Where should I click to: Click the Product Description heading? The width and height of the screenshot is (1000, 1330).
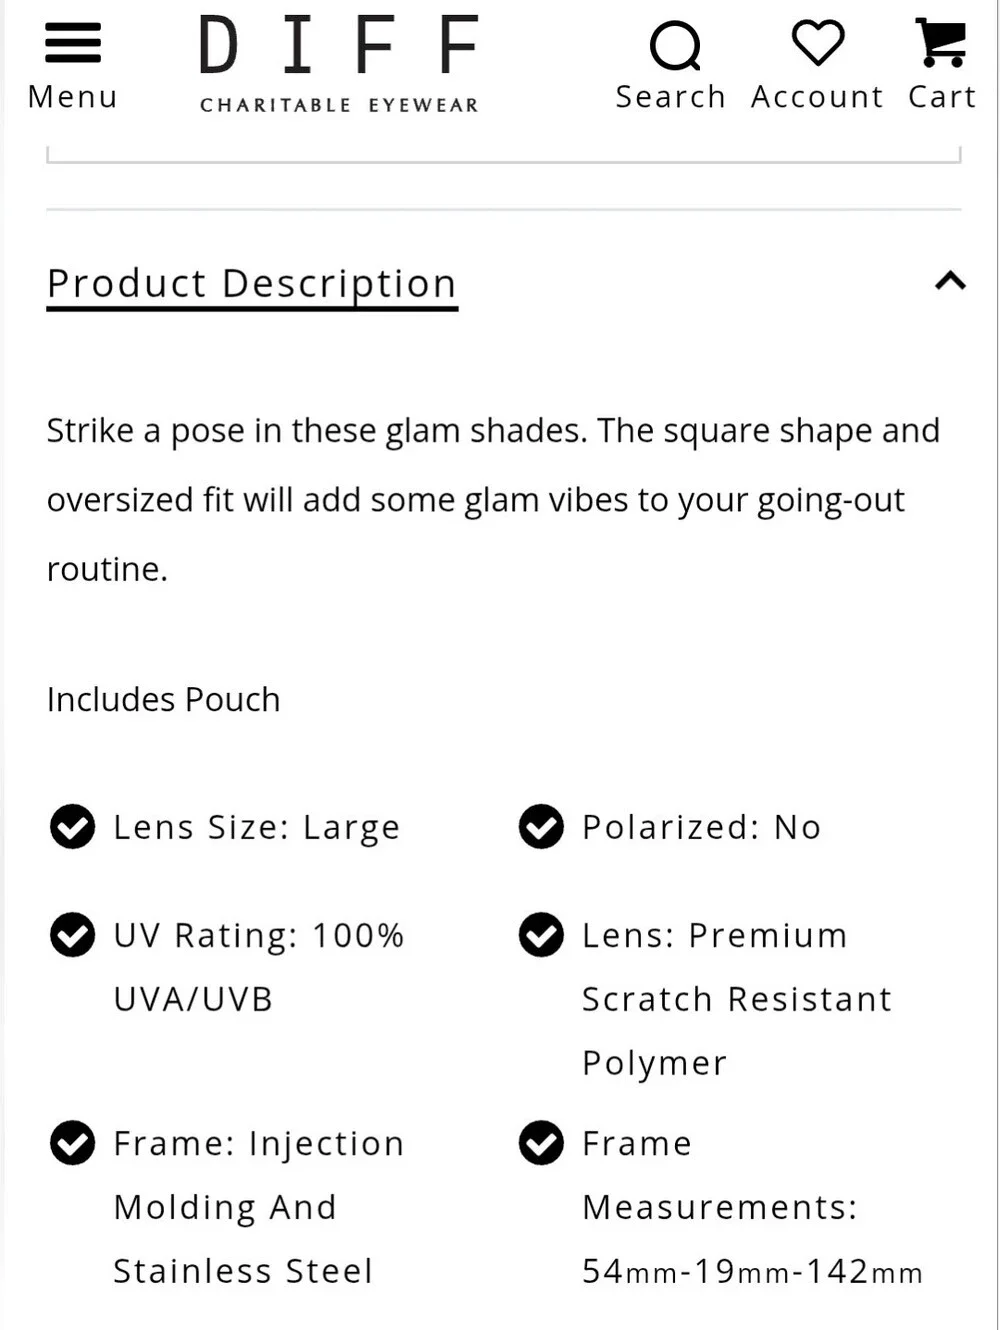coord(252,285)
